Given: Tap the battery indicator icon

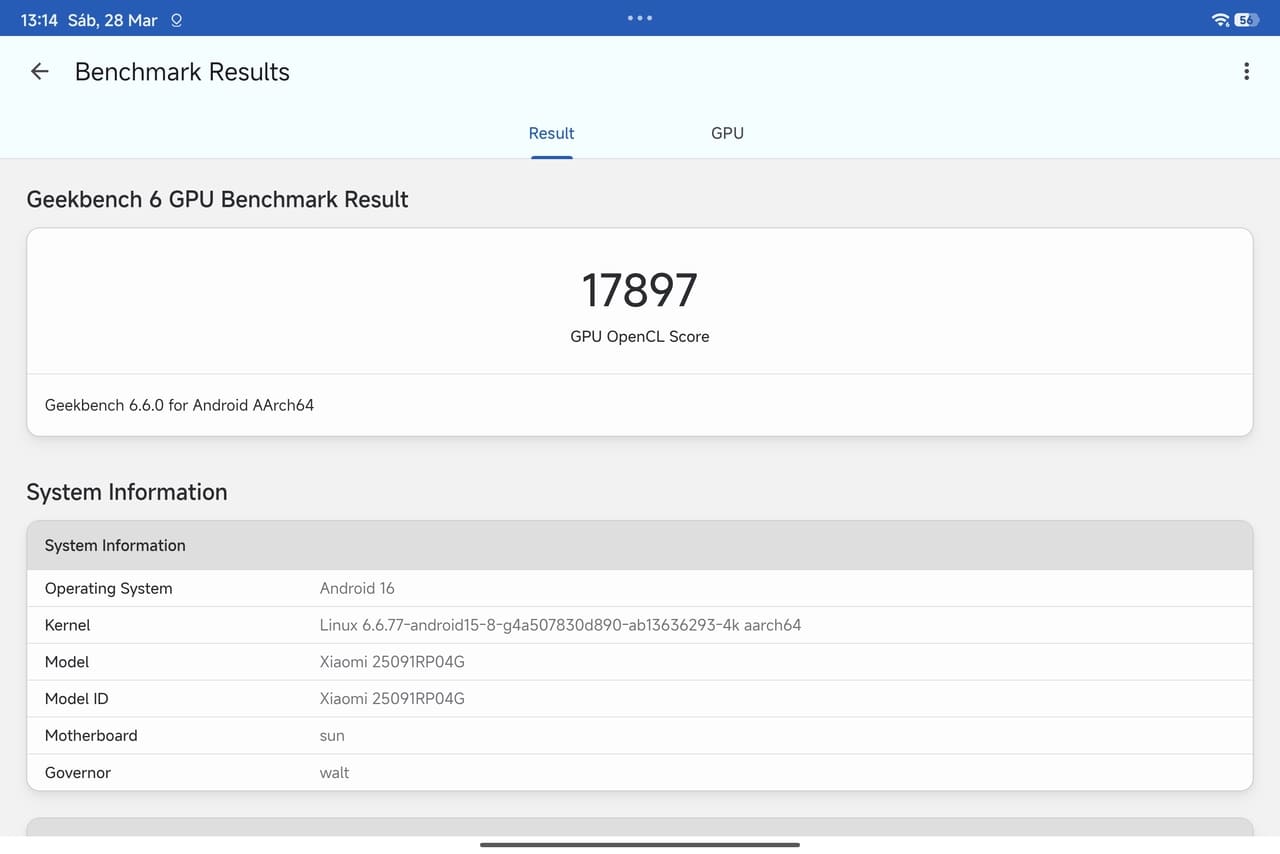Looking at the screenshot, I should (x=1246, y=20).
